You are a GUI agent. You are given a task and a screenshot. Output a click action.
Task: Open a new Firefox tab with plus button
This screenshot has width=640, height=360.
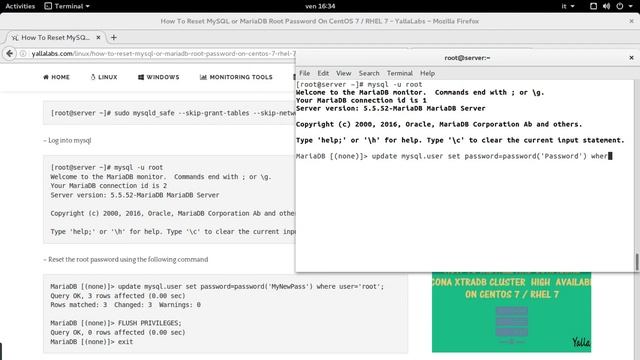(113, 38)
